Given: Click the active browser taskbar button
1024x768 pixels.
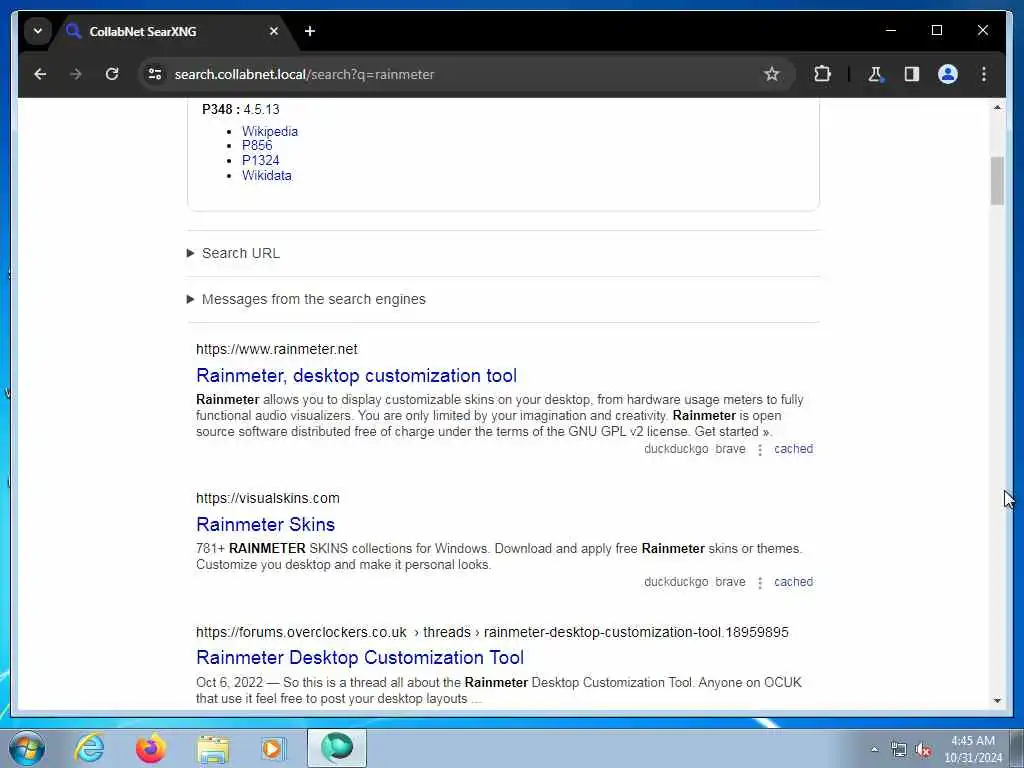Looking at the screenshot, I should click(x=337, y=748).
